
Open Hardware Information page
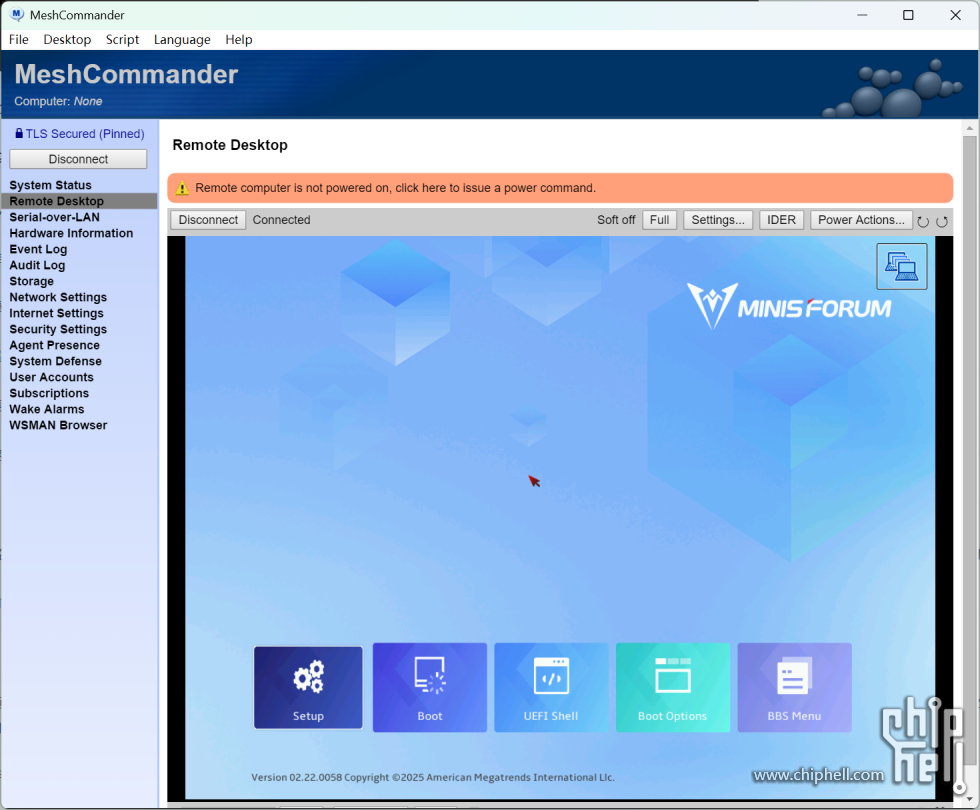tap(71, 233)
